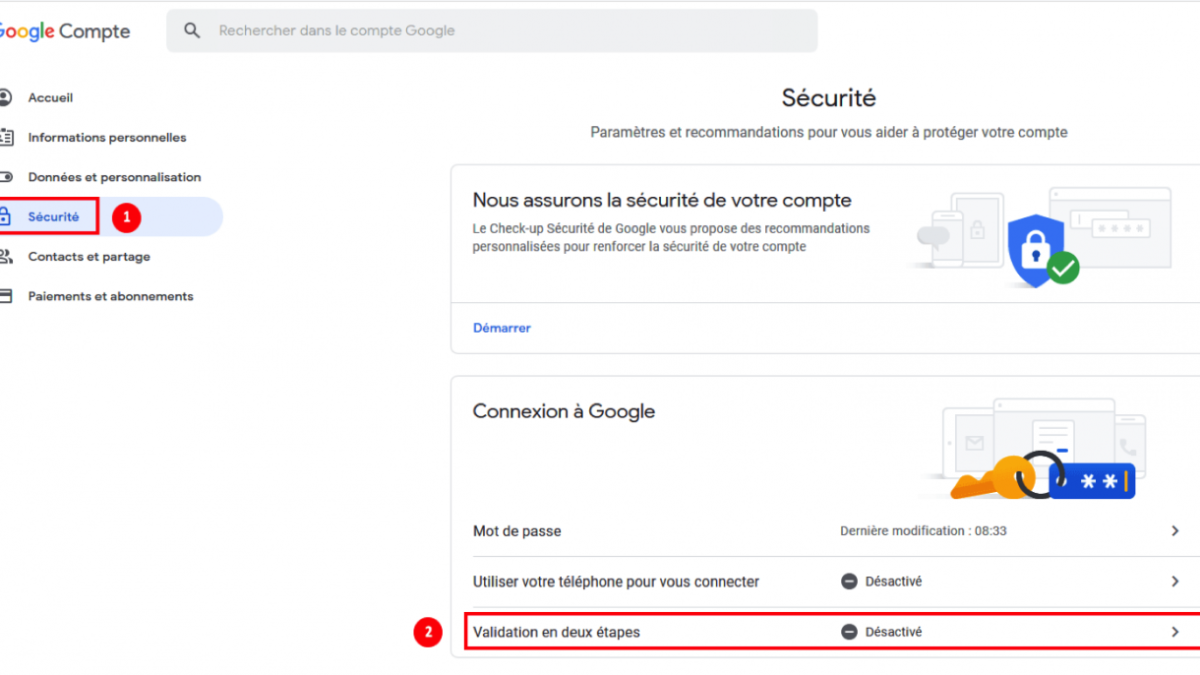Click the Données et personnalisation toggle icon
Viewport: 1200px width, 675px height.
[5, 177]
